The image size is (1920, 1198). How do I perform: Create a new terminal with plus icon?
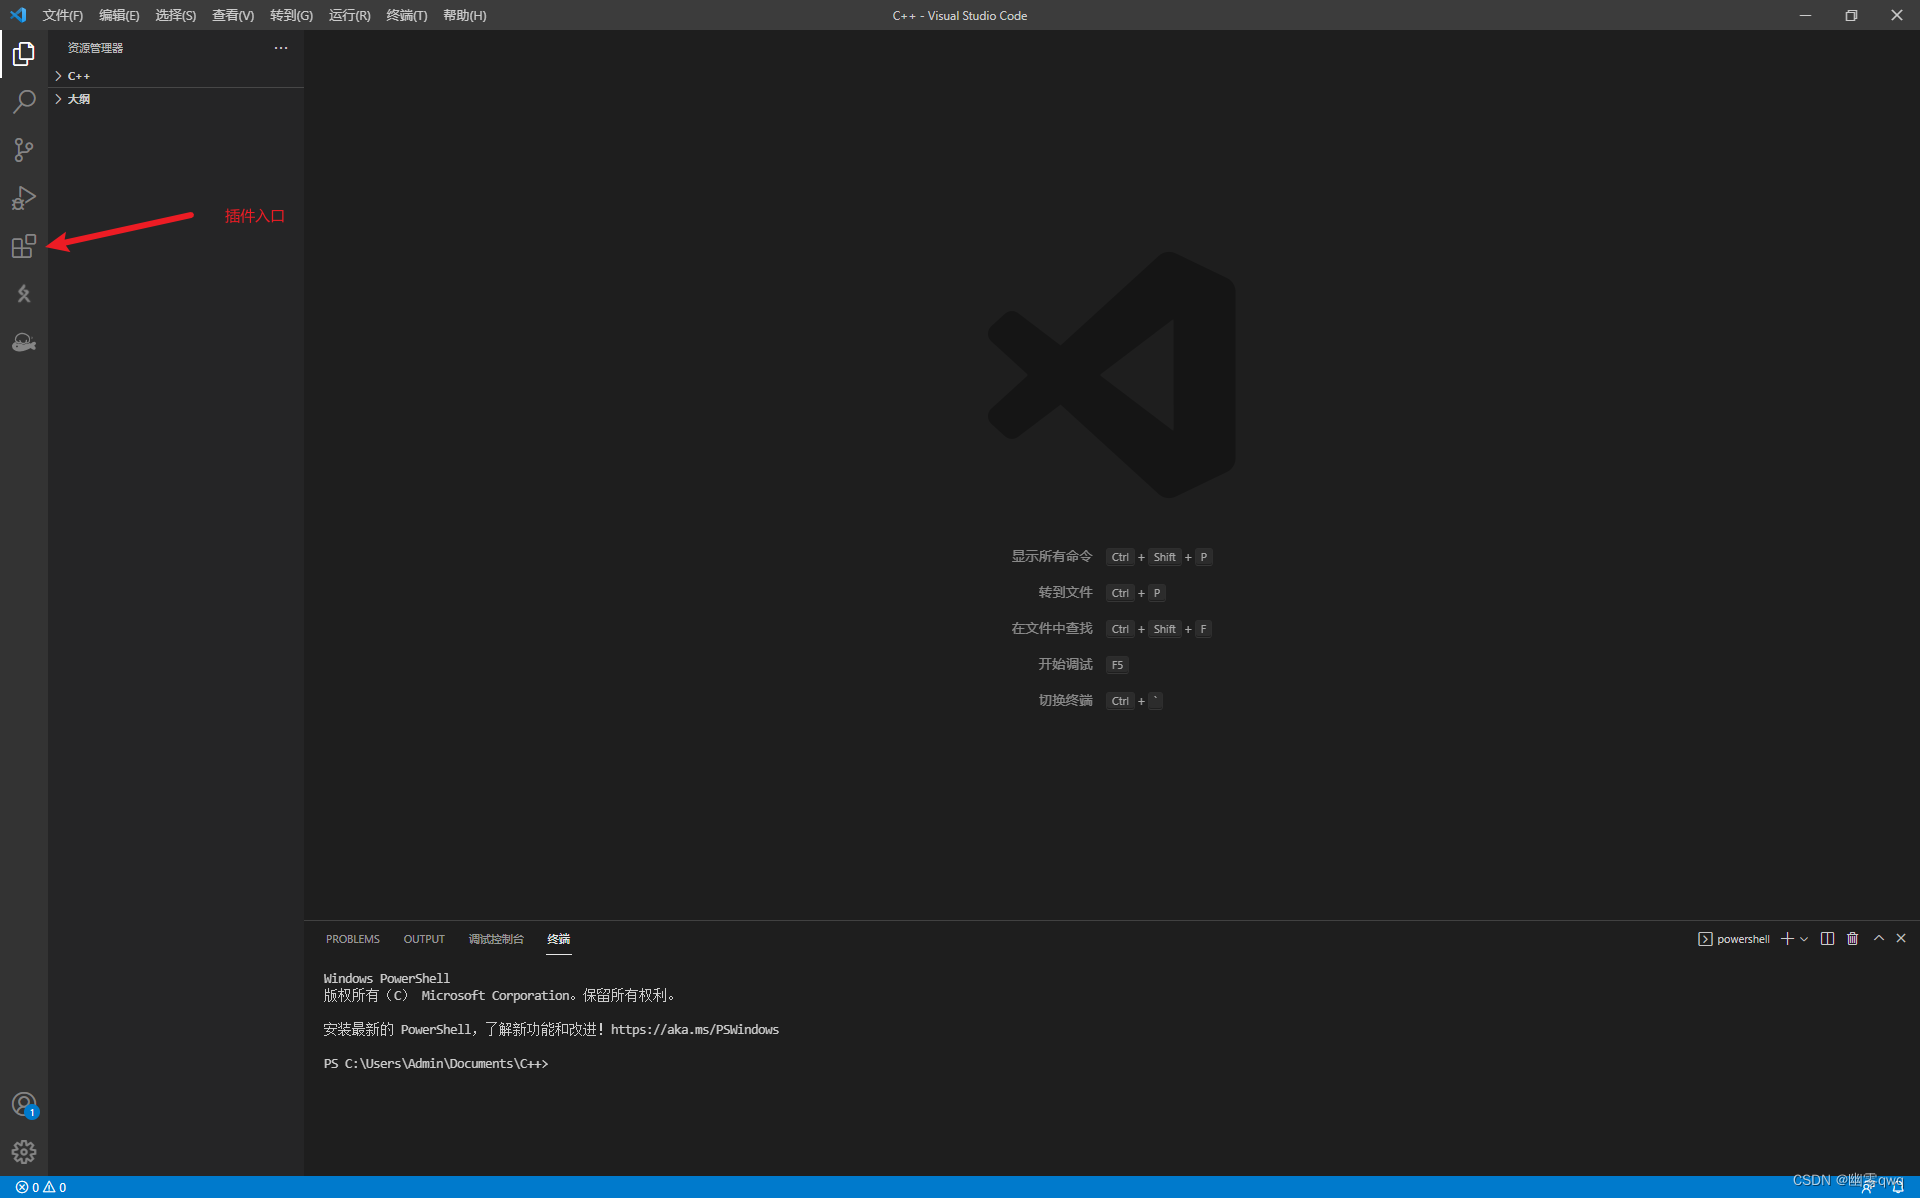(1787, 938)
